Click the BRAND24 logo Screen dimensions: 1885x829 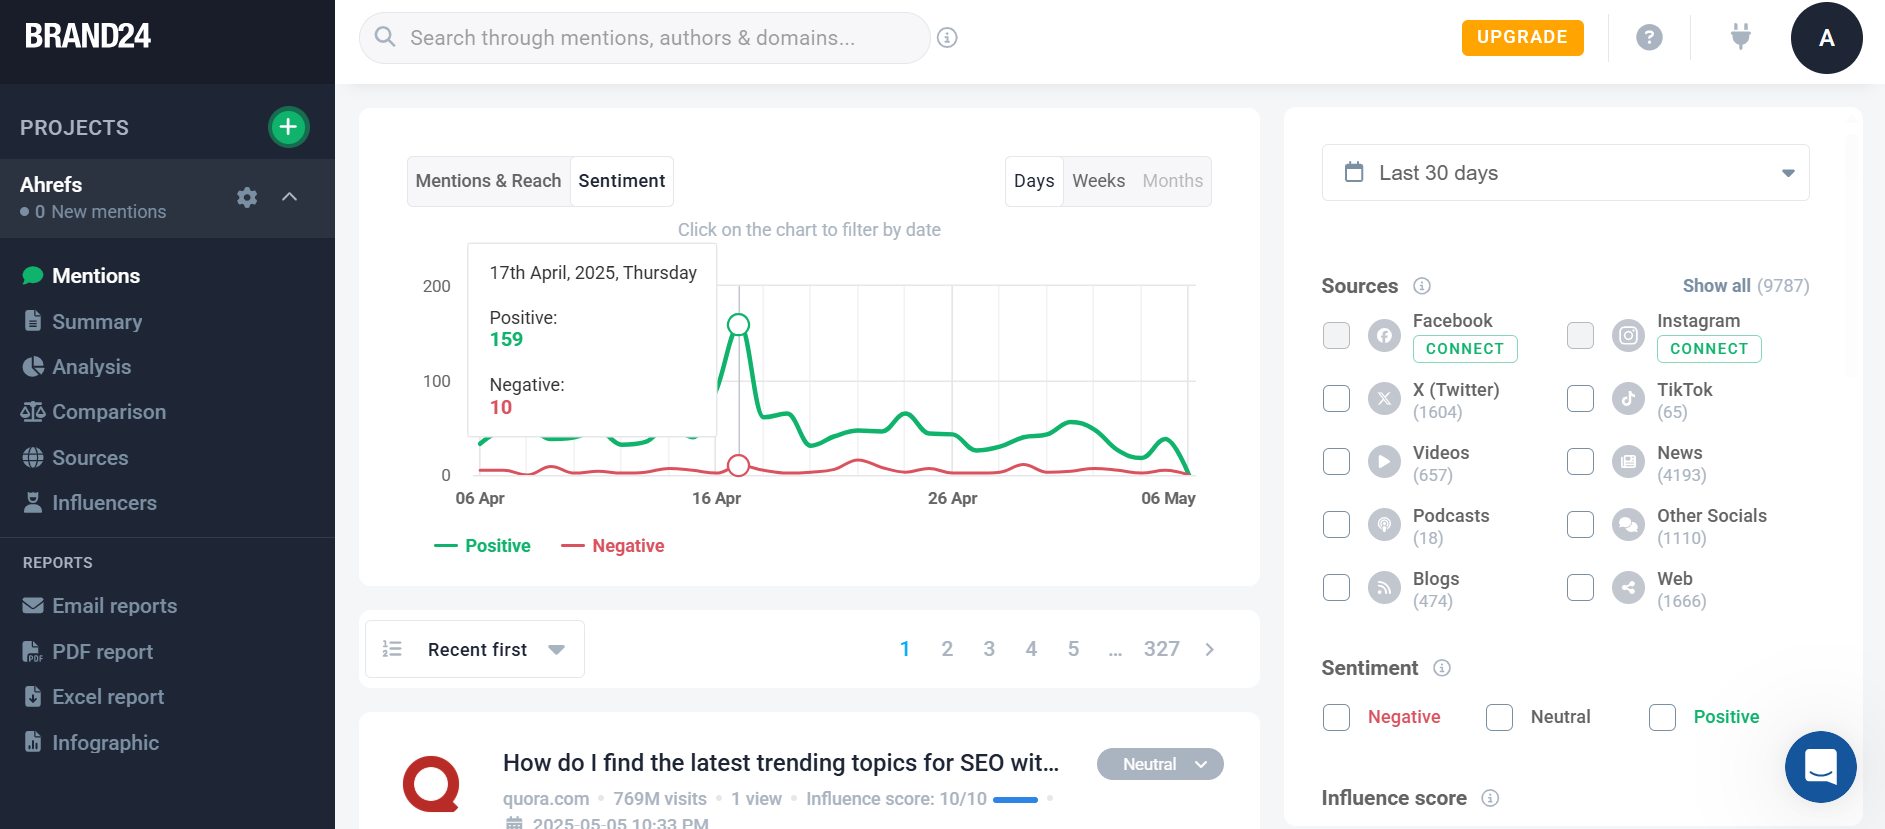point(88,36)
